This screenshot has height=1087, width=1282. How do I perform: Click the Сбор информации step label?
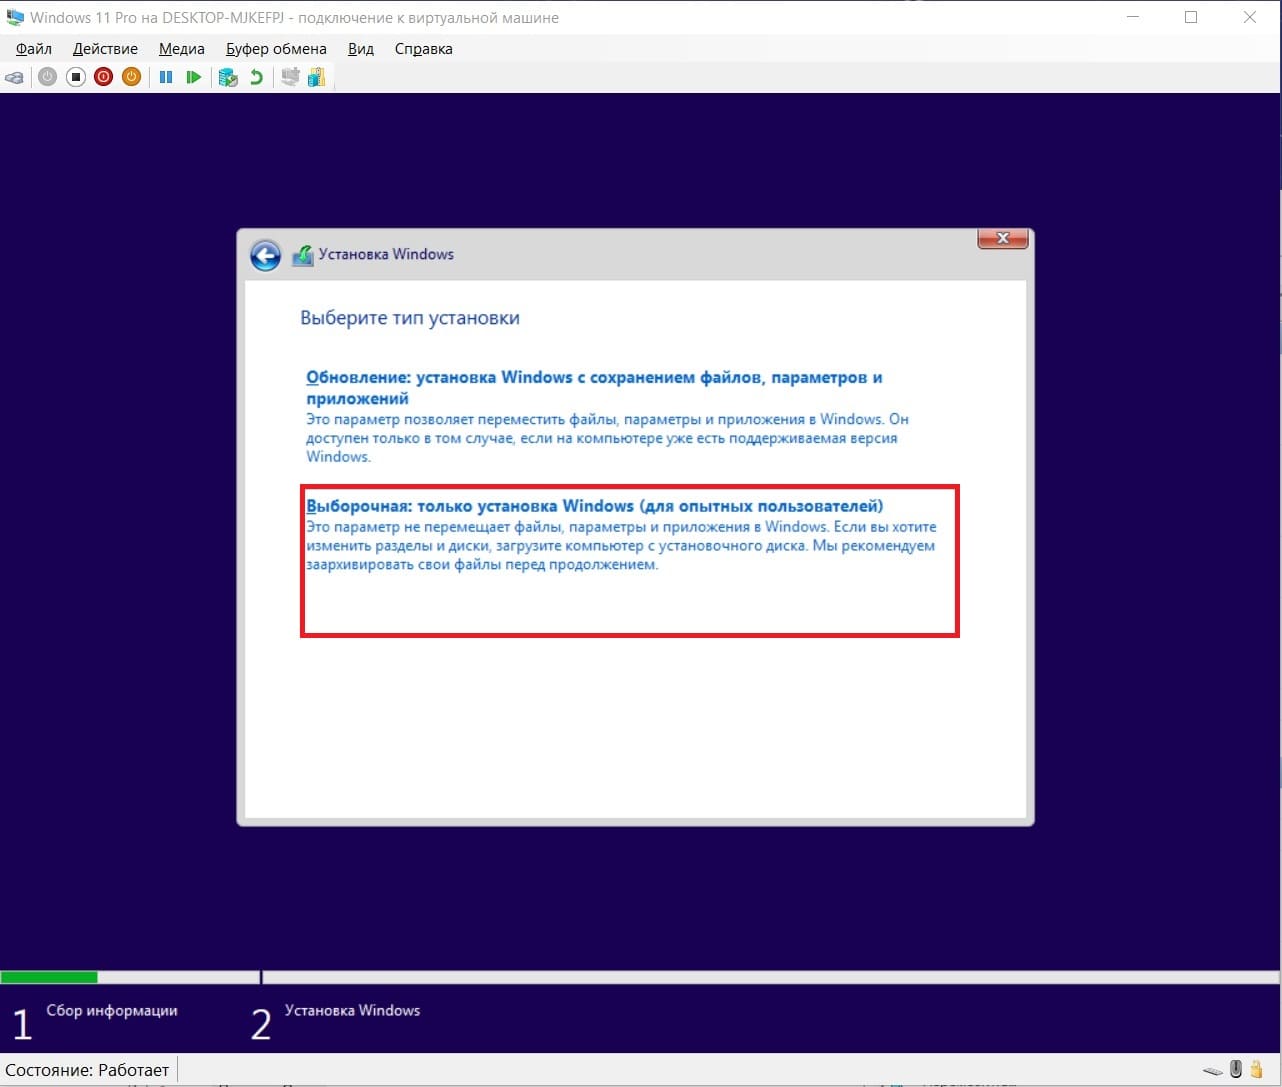112,1011
